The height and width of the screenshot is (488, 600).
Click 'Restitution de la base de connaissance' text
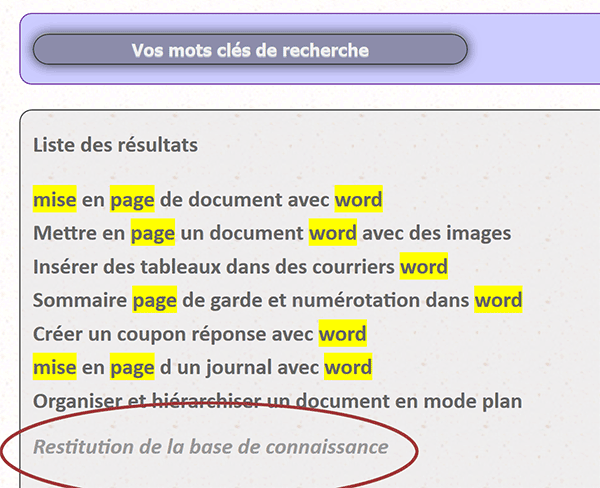point(211,447)
